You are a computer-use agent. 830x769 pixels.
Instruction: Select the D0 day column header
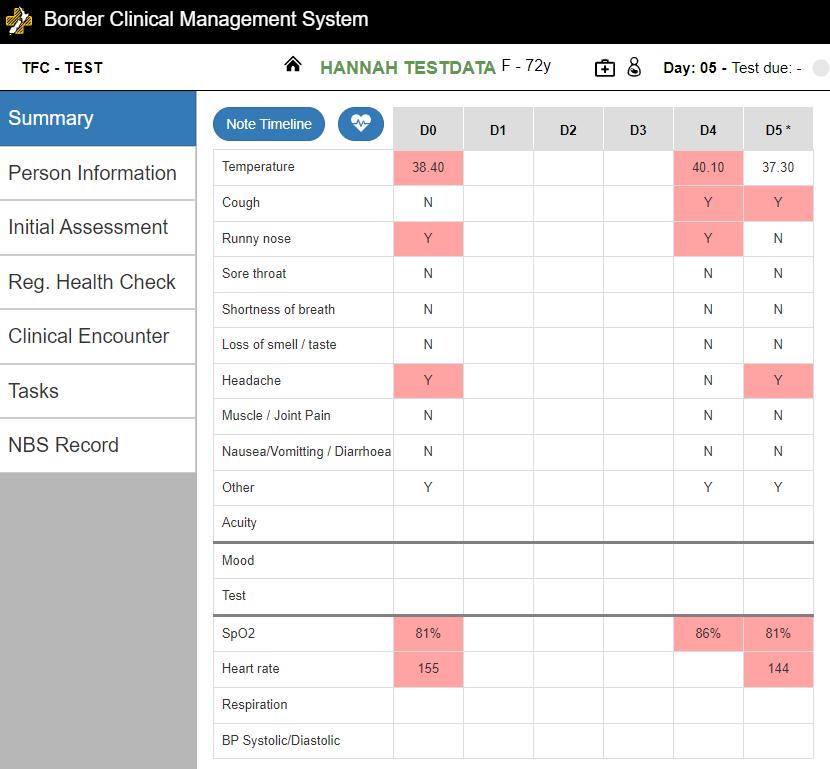pos(428,129)
